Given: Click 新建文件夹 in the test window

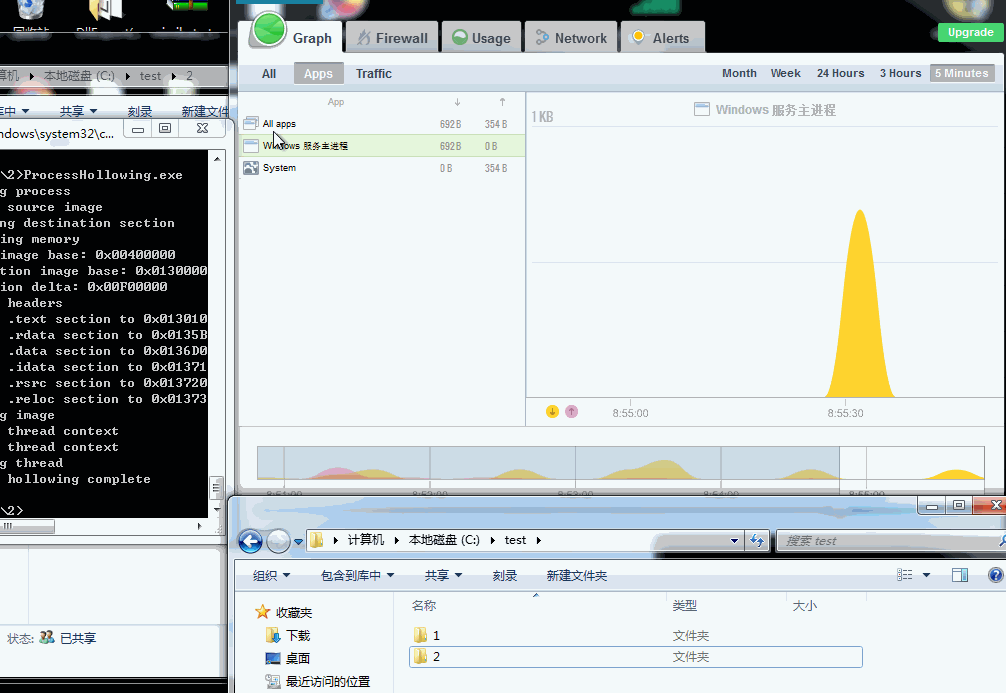Looking at the screenshot, I should pyautogui.click(x=577, y=576).
